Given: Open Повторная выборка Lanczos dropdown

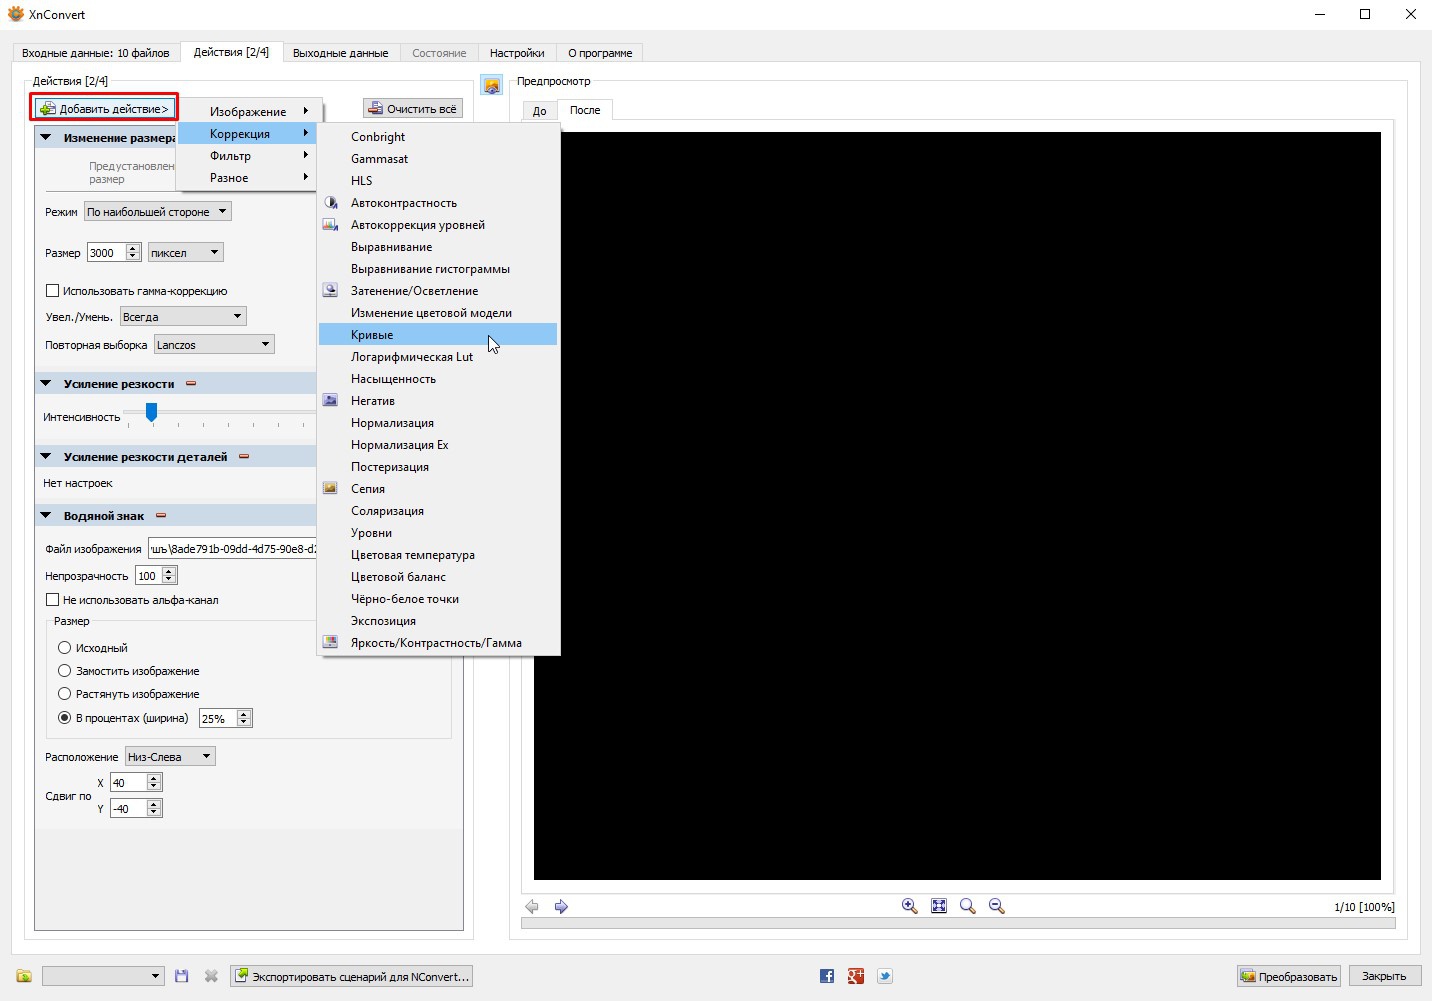Looking at the screenshot, I should (214, 345).
